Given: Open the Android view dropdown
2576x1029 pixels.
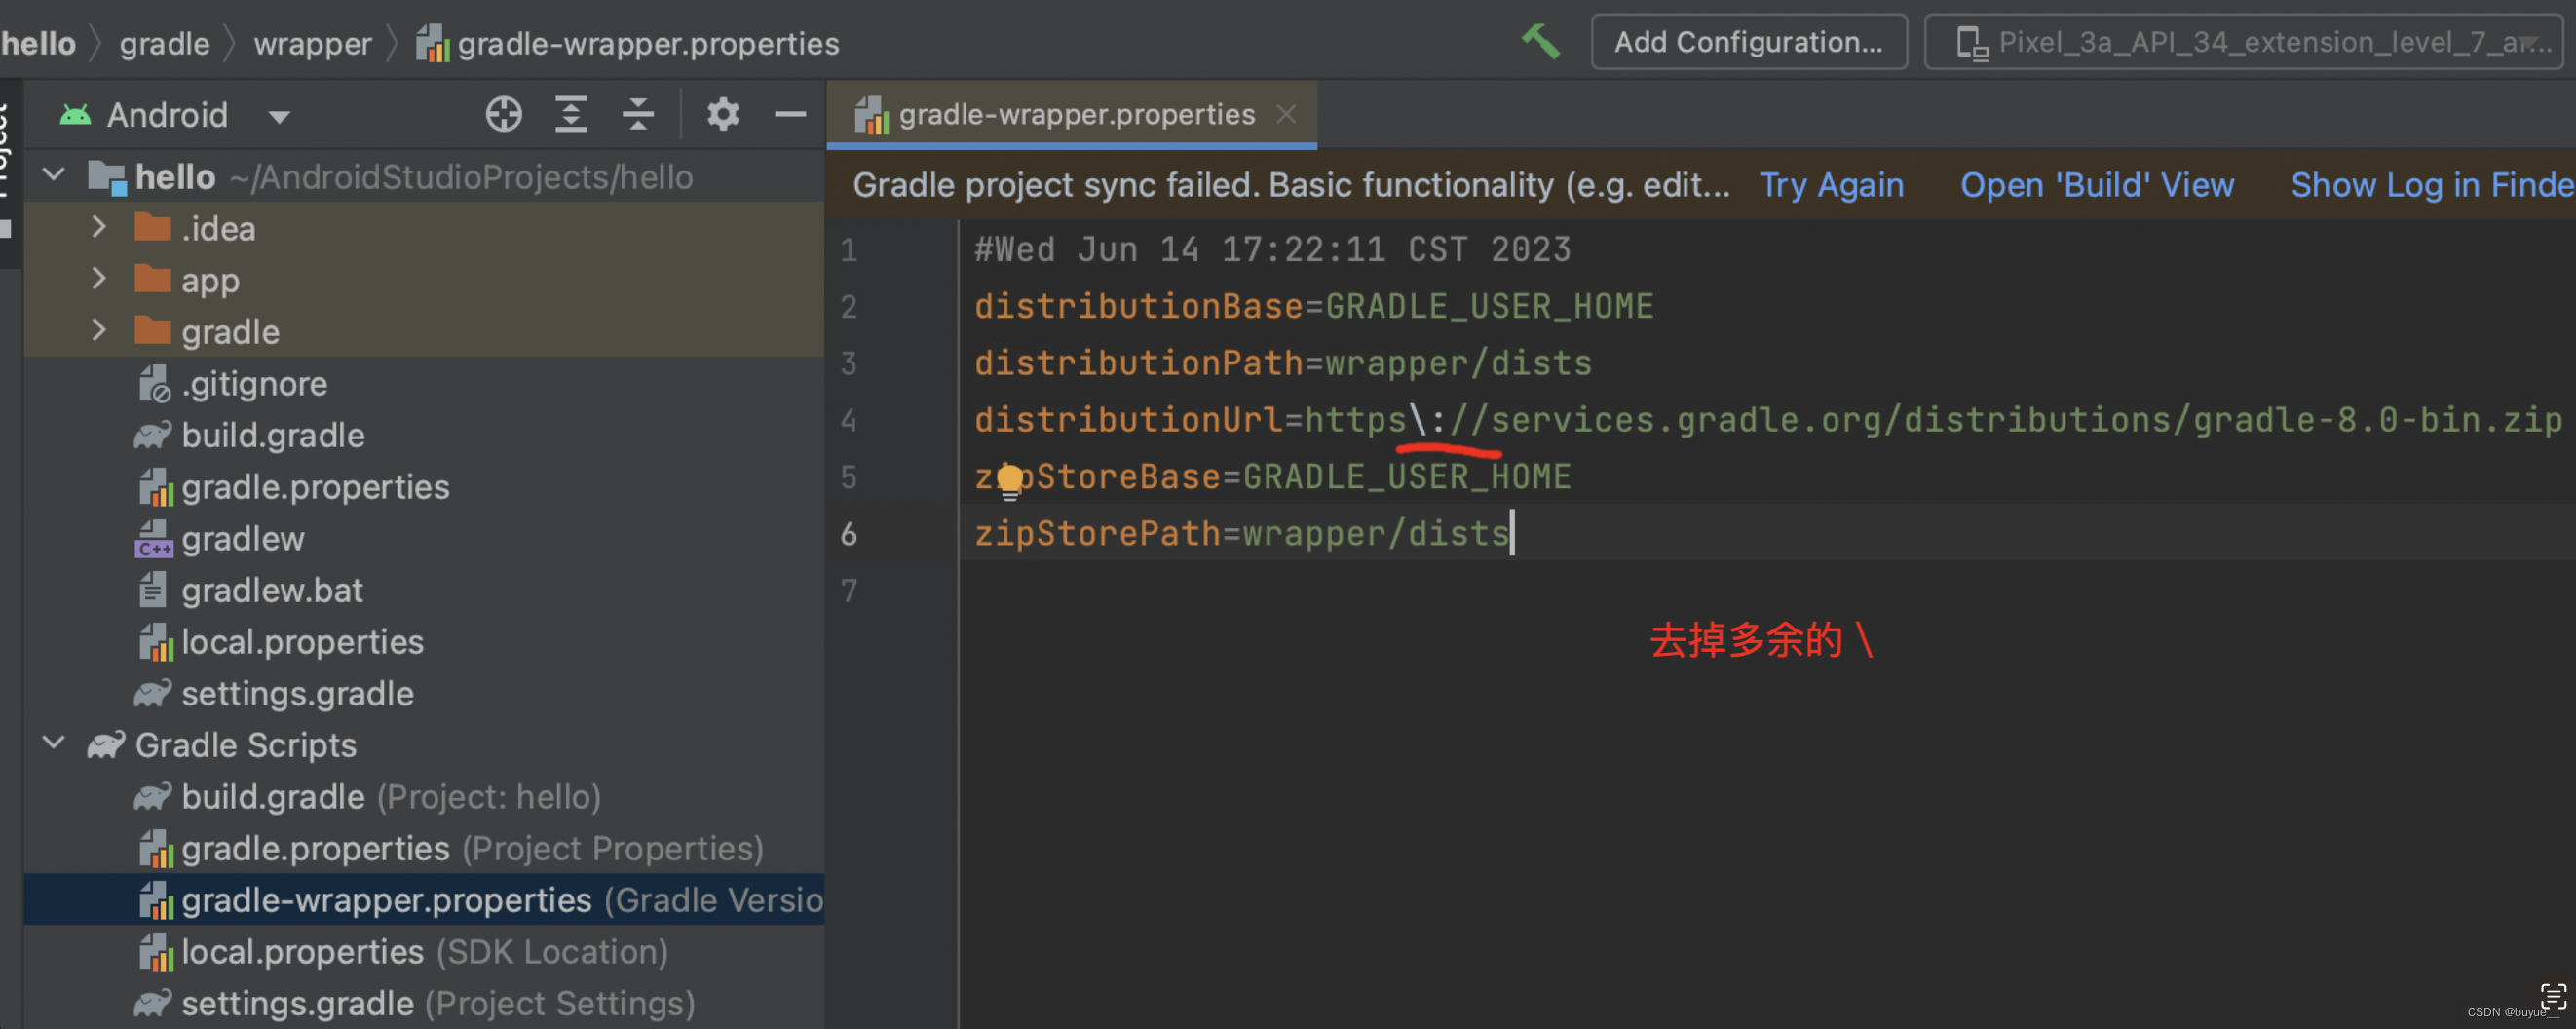Looking at the screenshot, I should point(279,117).
